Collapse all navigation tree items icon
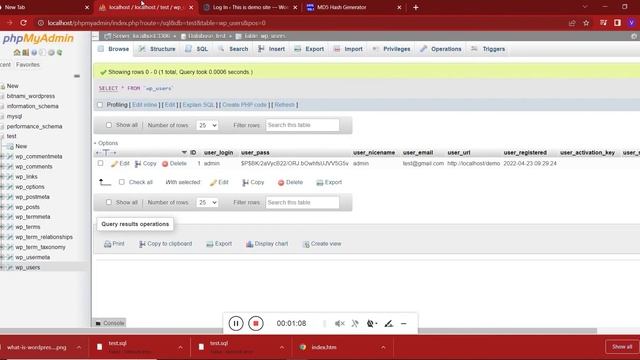 [x=77, y=76]
